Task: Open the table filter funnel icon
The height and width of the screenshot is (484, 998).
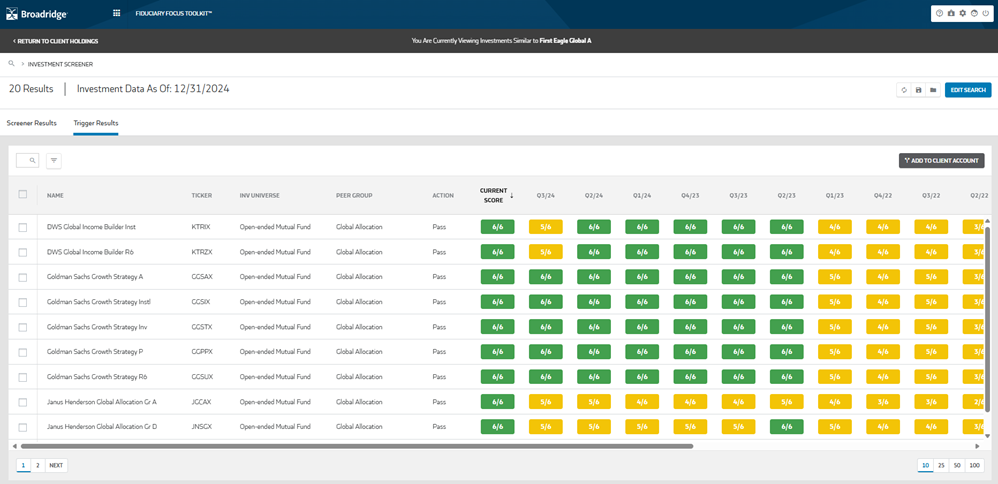Action: point(53,161)
